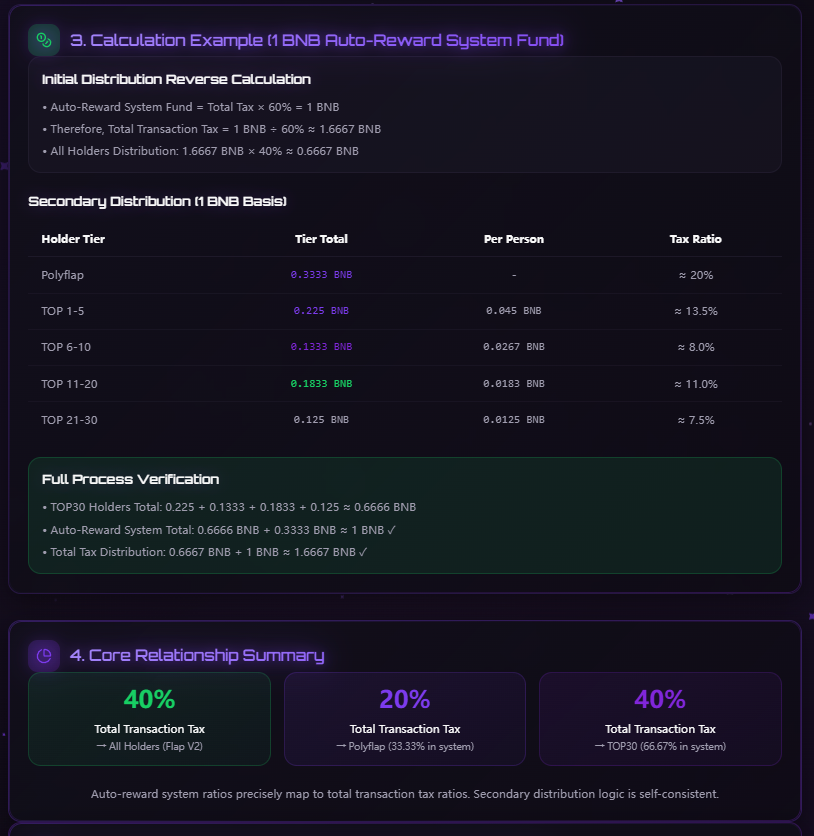Click the green 0.1833 BNB tier total
Image resolution: width=814 pixels, height=836 pixels.
(x=321, y=383)
